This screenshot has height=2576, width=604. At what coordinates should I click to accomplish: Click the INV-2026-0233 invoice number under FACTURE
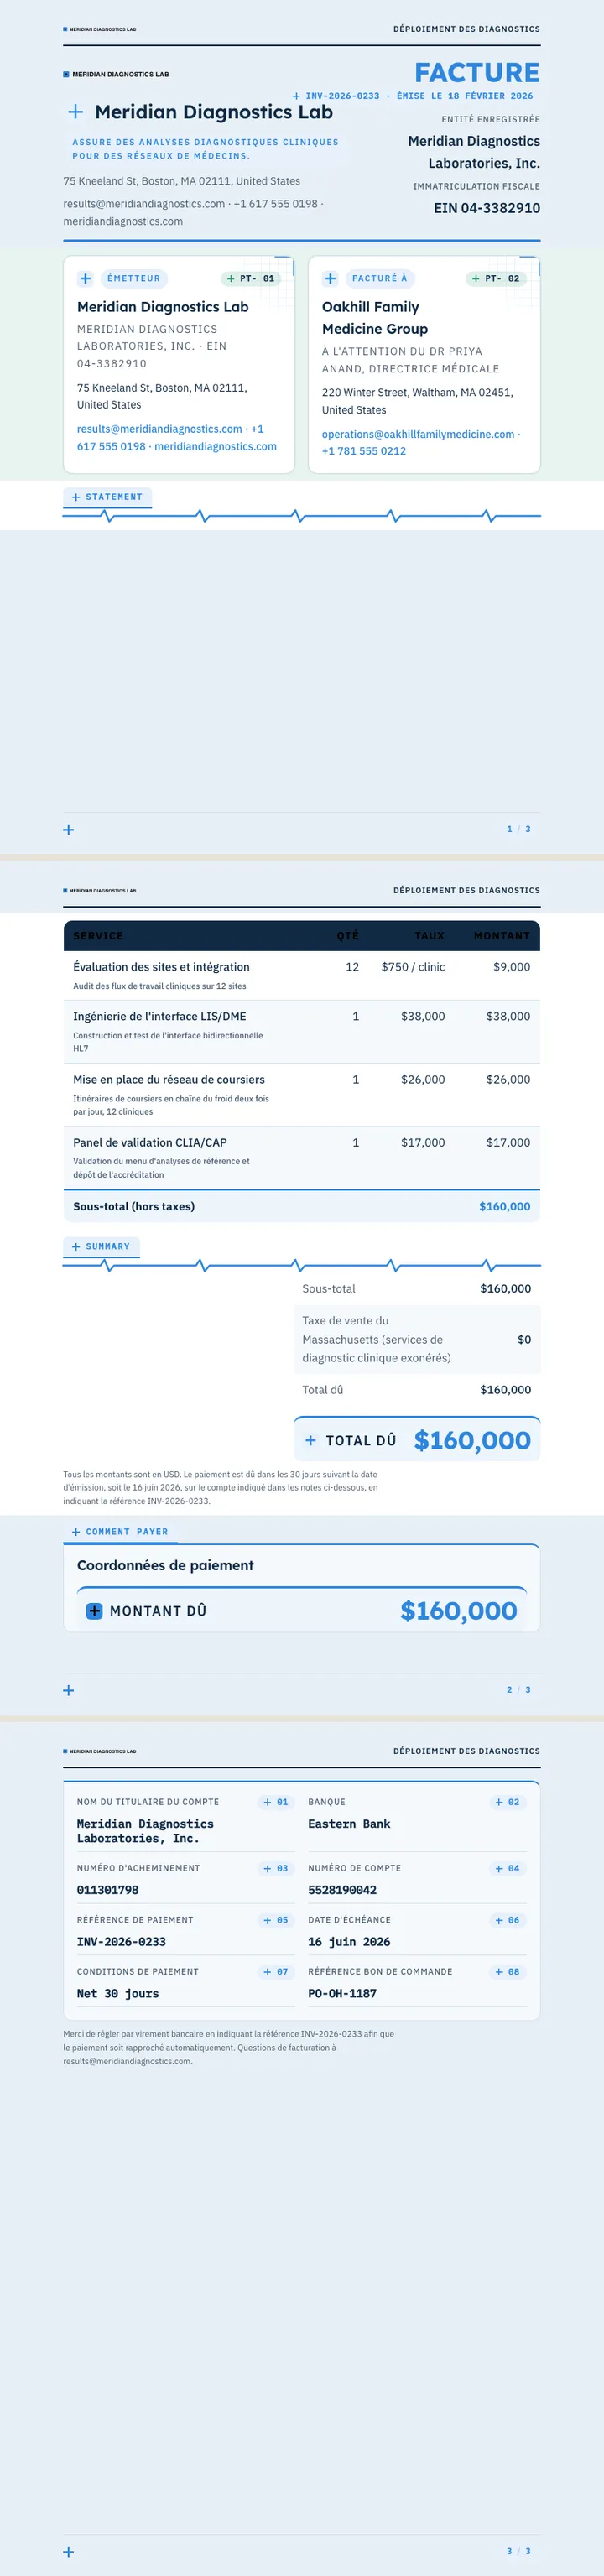pyautogui.click(x=342, y=96)
